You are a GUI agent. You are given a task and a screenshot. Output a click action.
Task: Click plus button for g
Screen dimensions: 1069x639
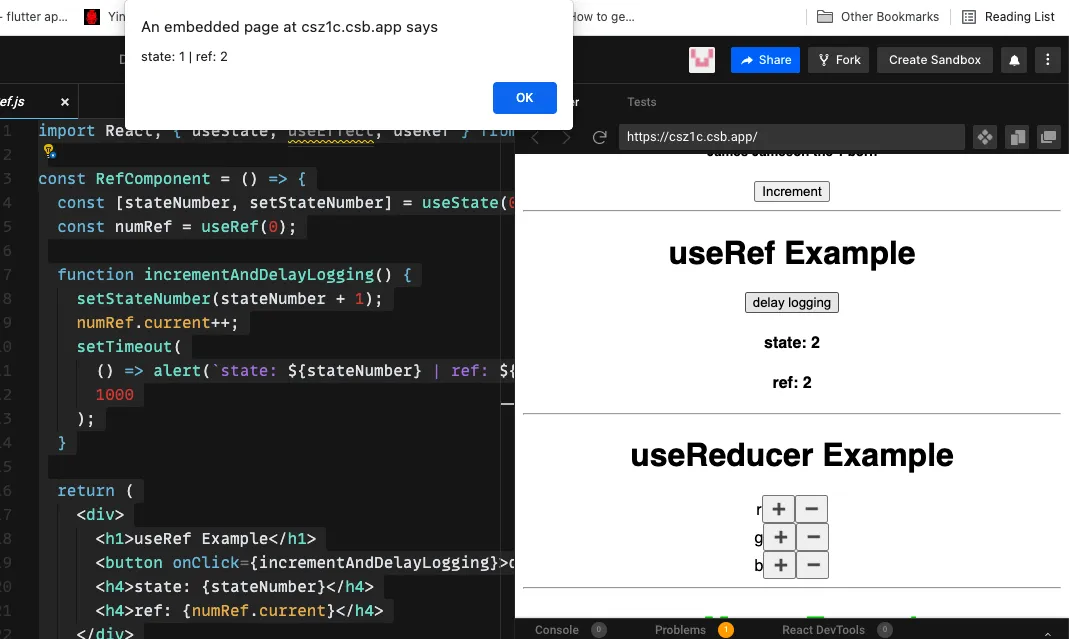point(780,537)
